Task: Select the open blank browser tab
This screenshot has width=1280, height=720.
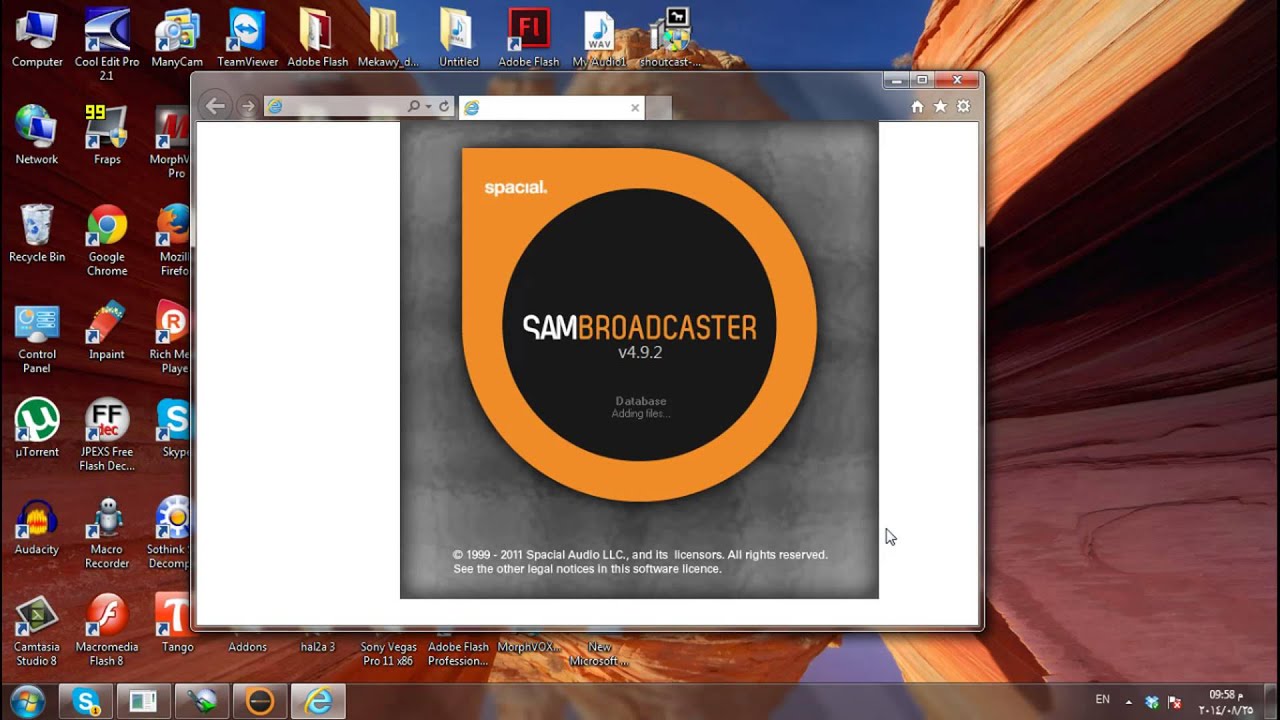Action: click(552, 107)
